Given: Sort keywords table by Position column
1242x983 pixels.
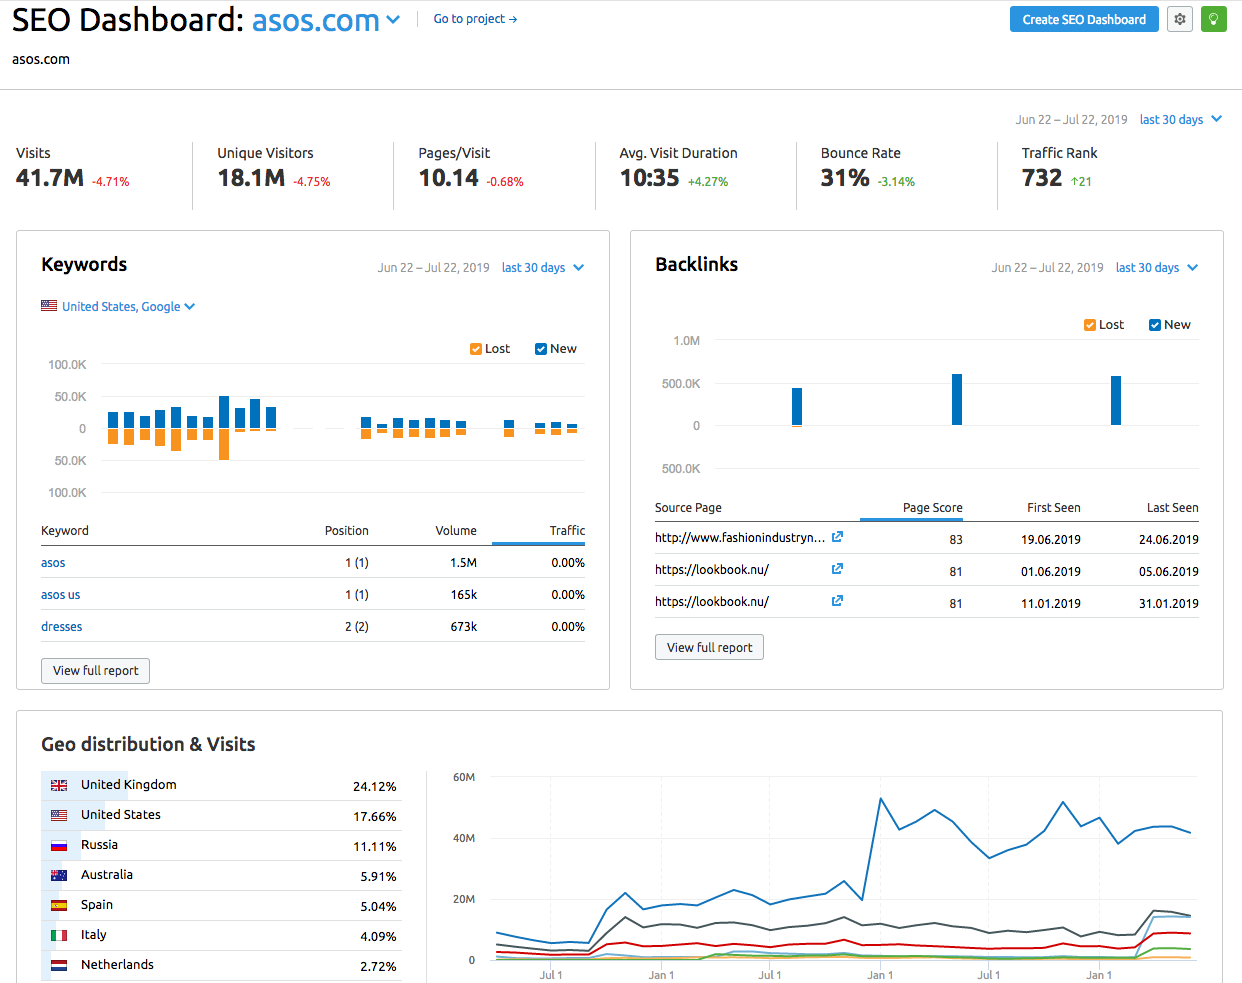Looking at the screenshot, I should pos(347,531).
